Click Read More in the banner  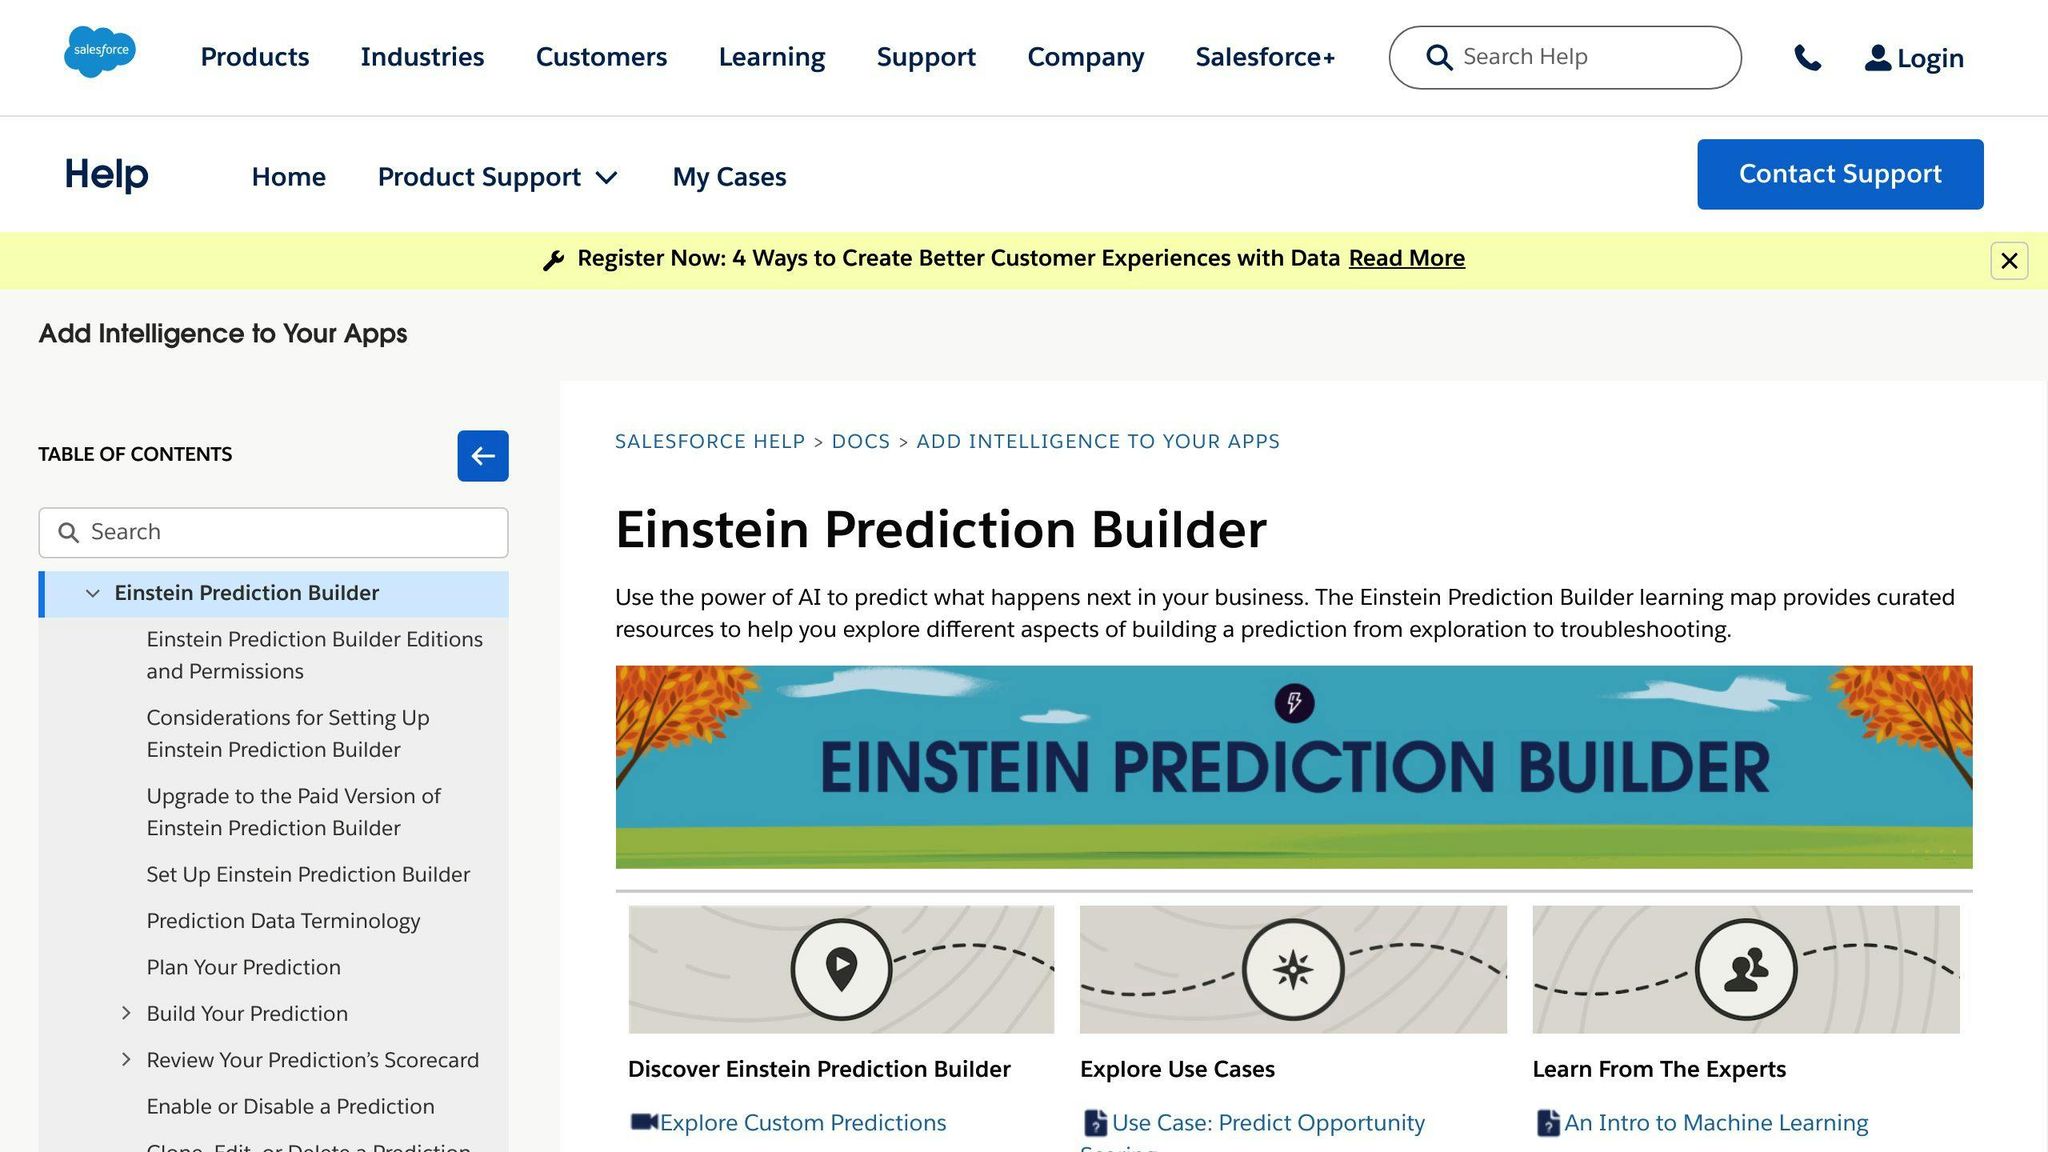tap(1406, 258)
